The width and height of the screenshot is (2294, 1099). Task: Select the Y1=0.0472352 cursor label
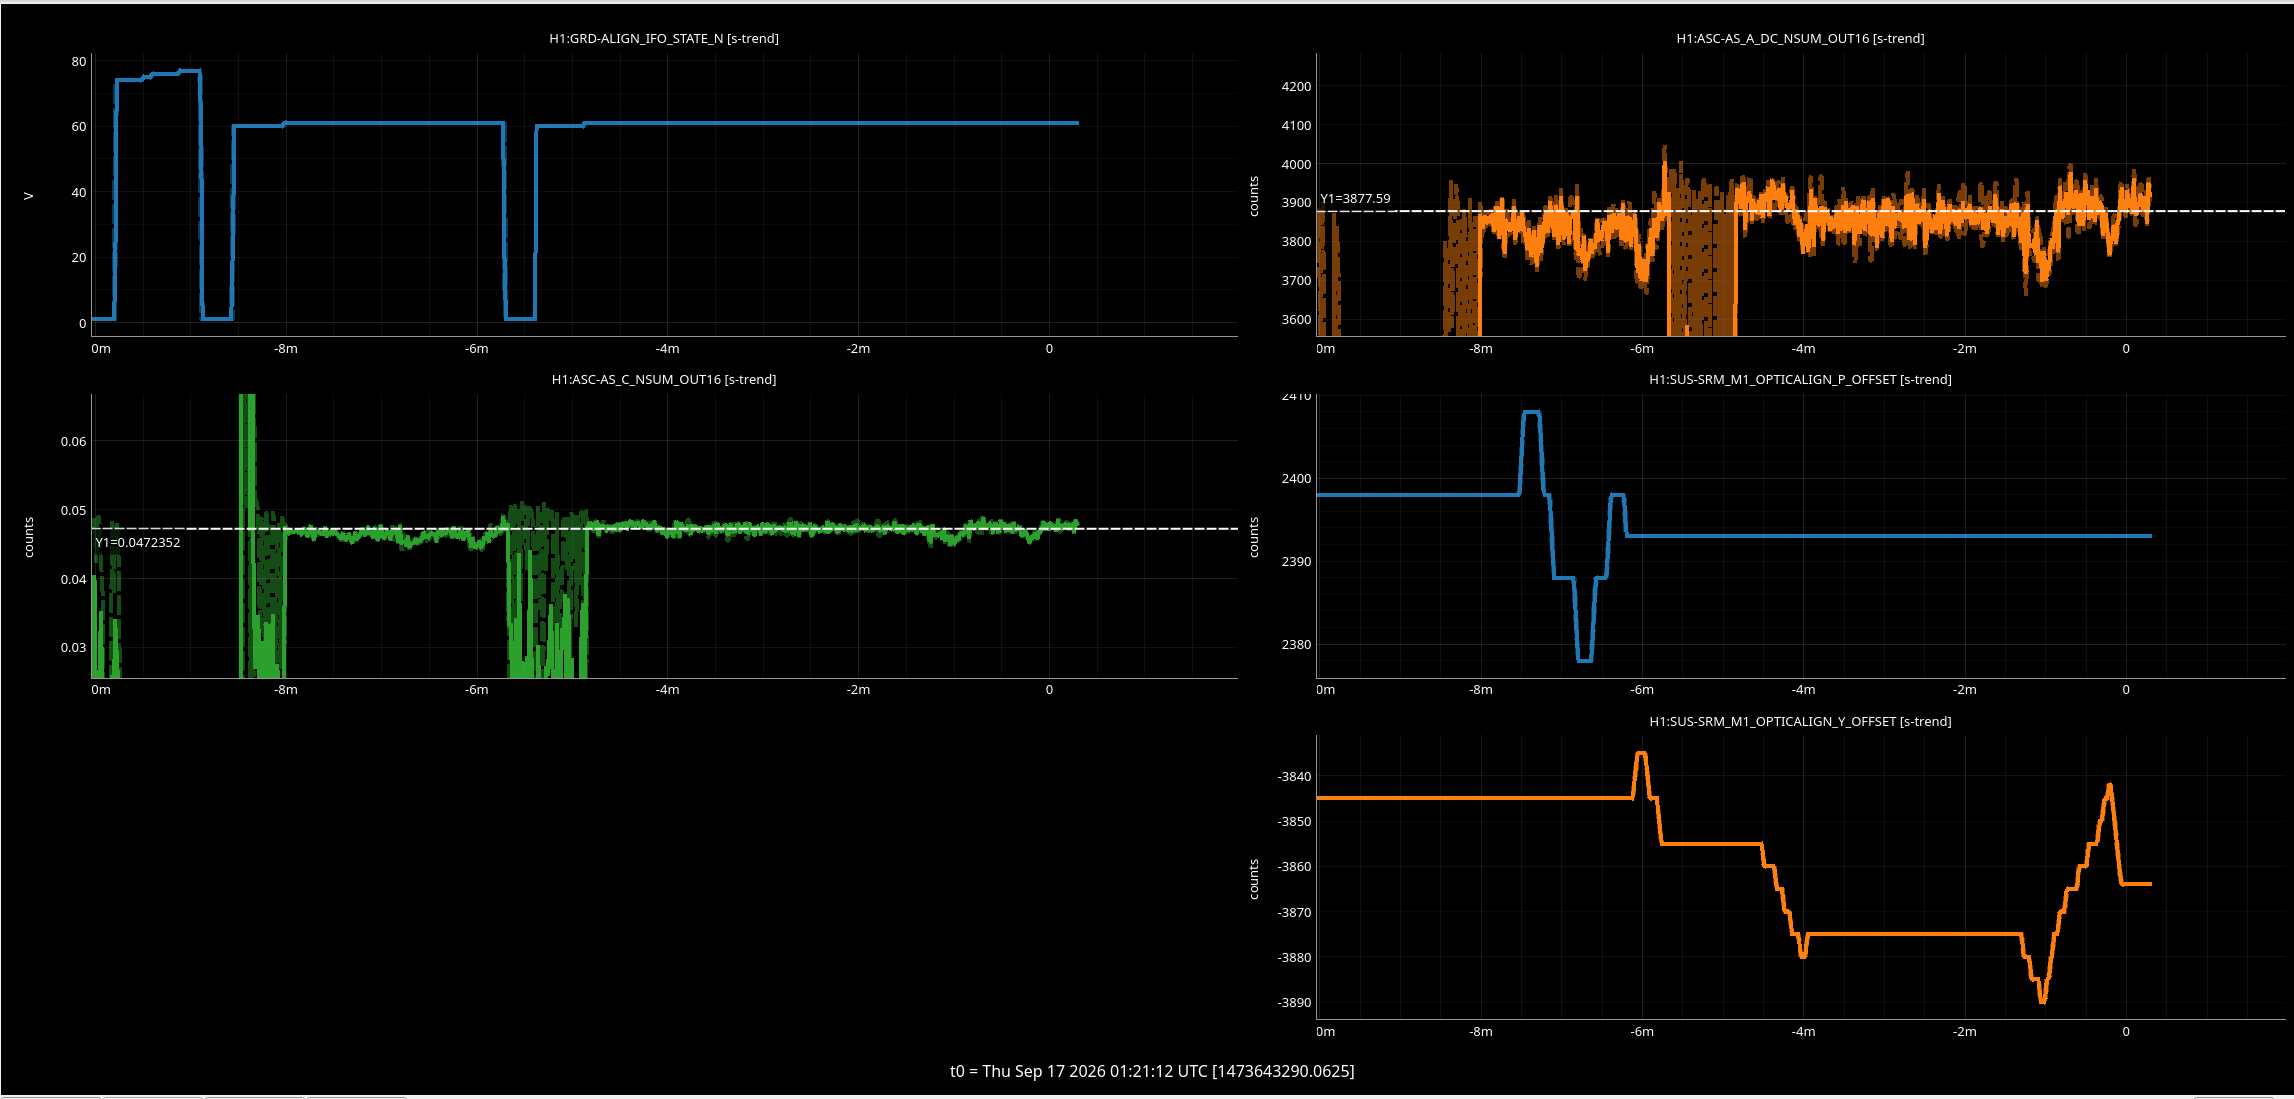click(138, 542)
